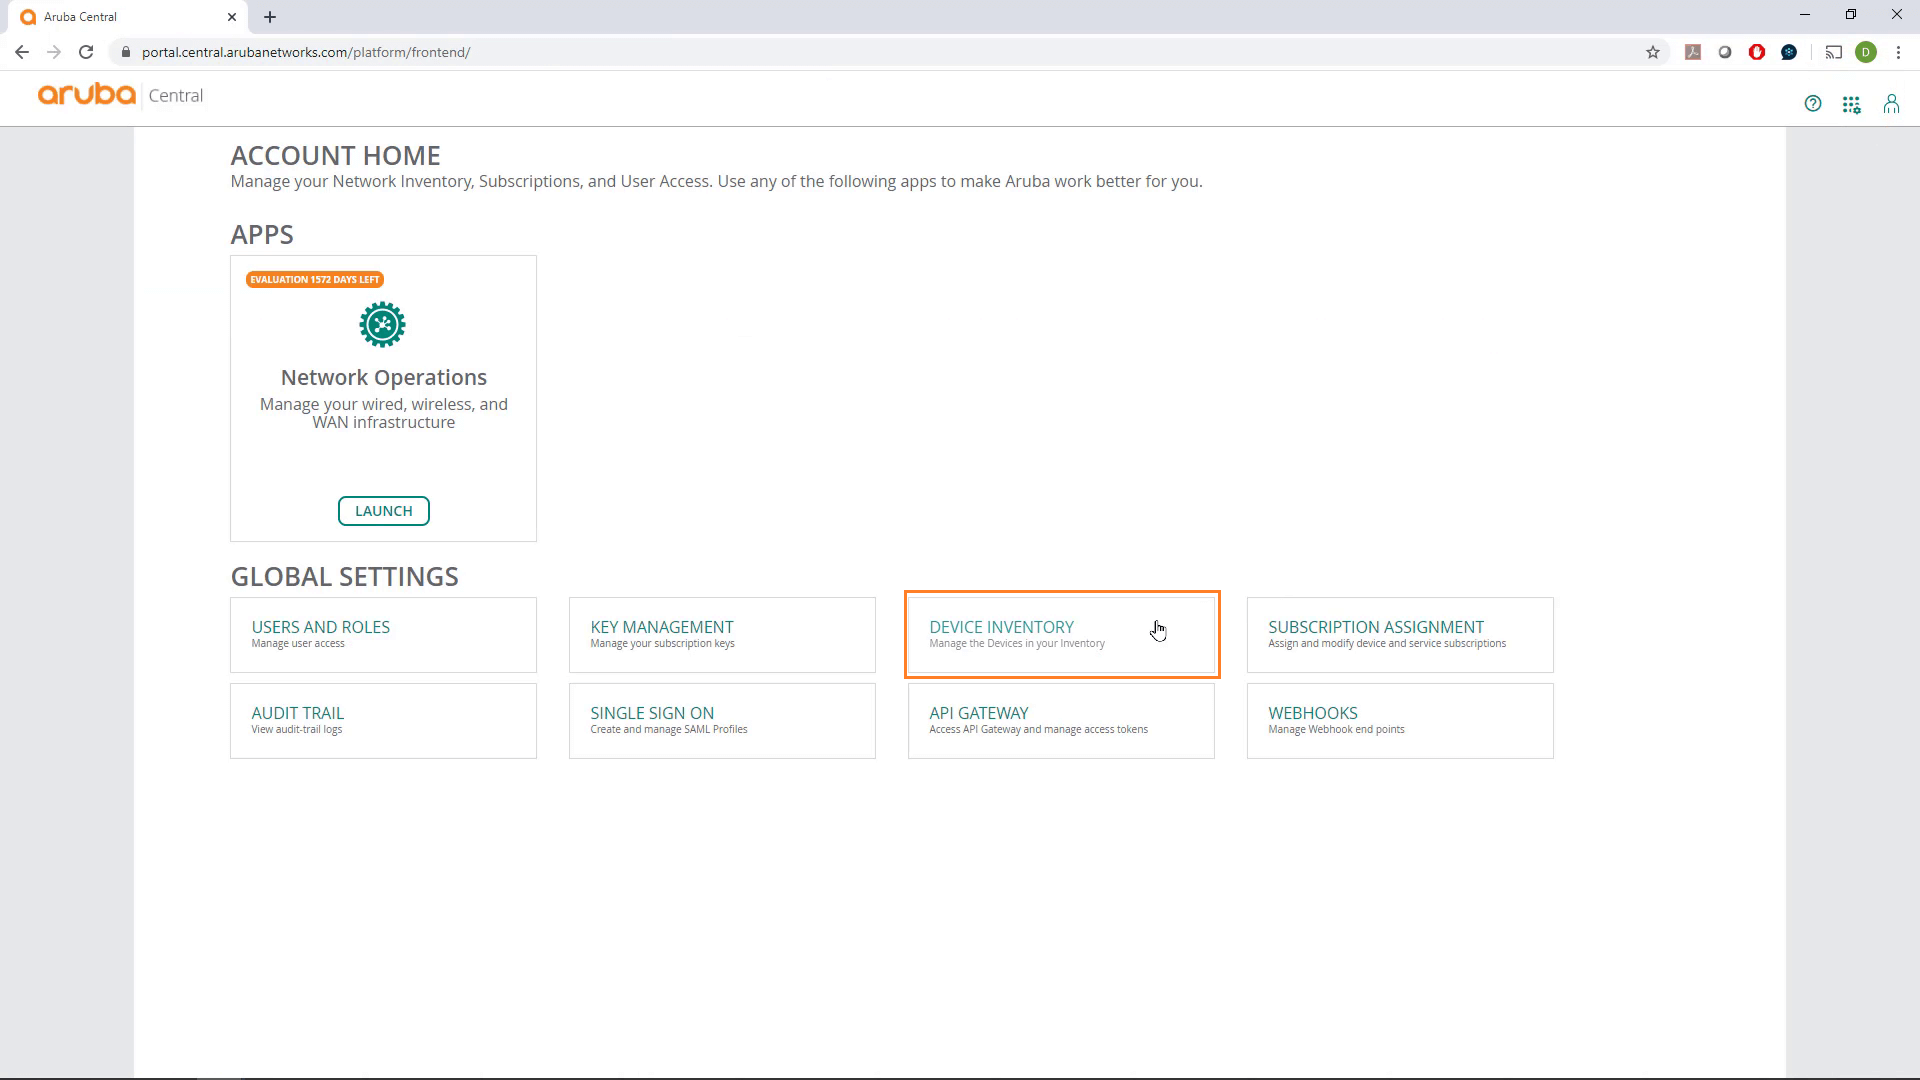This screenshot has width=1920, height=1080.
Task: Open the Audit Trail logs
Action: pyautogui.click(x=383, y=720)
